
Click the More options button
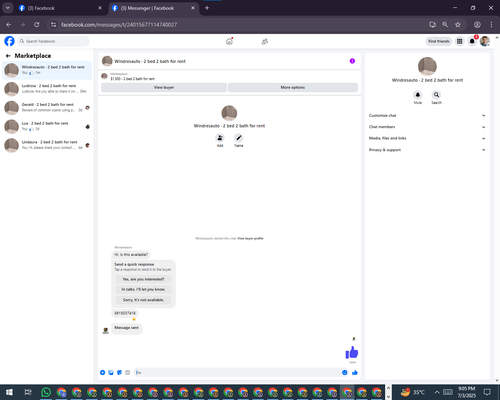coord(293,87)
